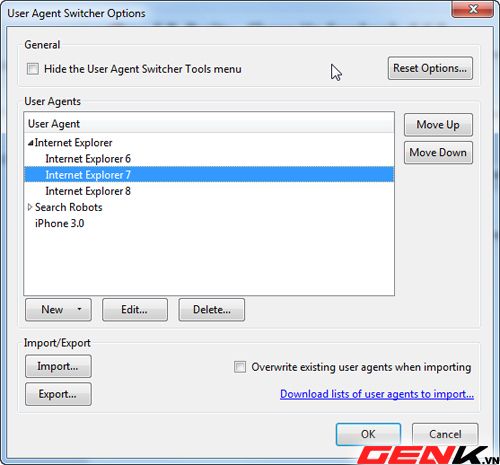The height and width of the screenshot is (465, 500).
Task: Enable Hide the User Agent Switcher Tools menu
Action: click(33, 69)
